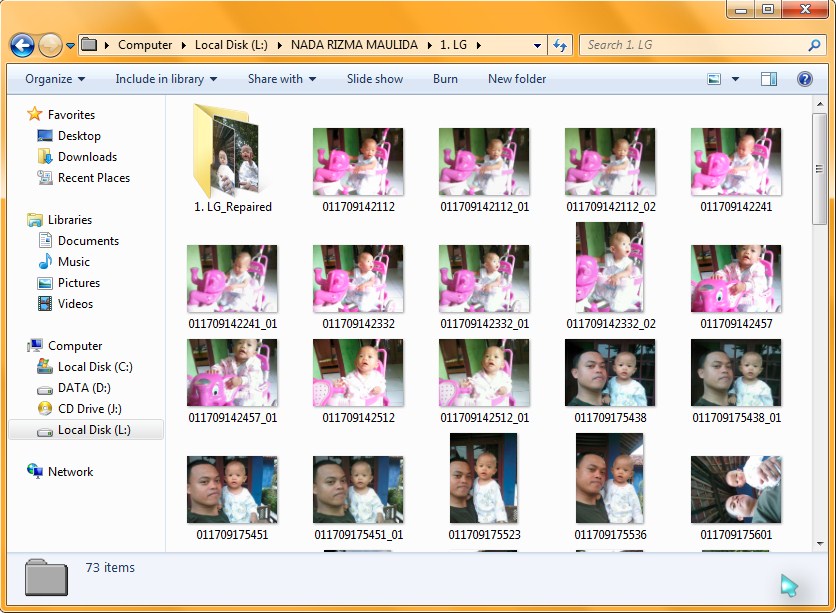This screenshot has width=836, height=613.
Task: Open the view options dropdown arrow
Action: pyautogui.click(x=735, y=79)
